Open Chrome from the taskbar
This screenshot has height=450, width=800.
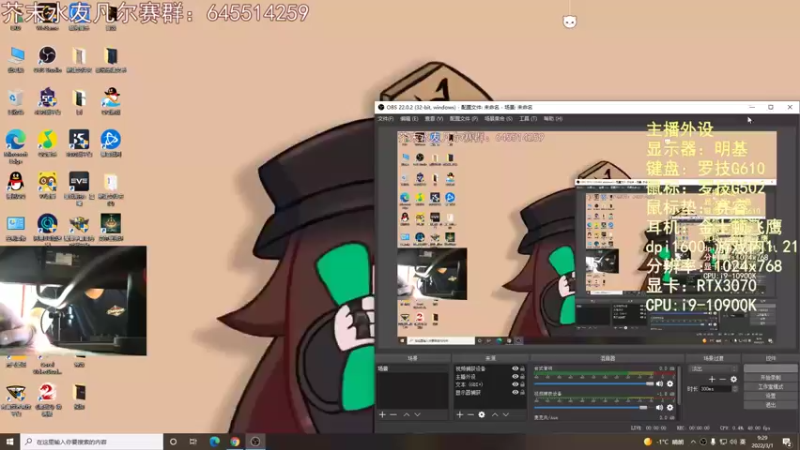pos(235,441)
